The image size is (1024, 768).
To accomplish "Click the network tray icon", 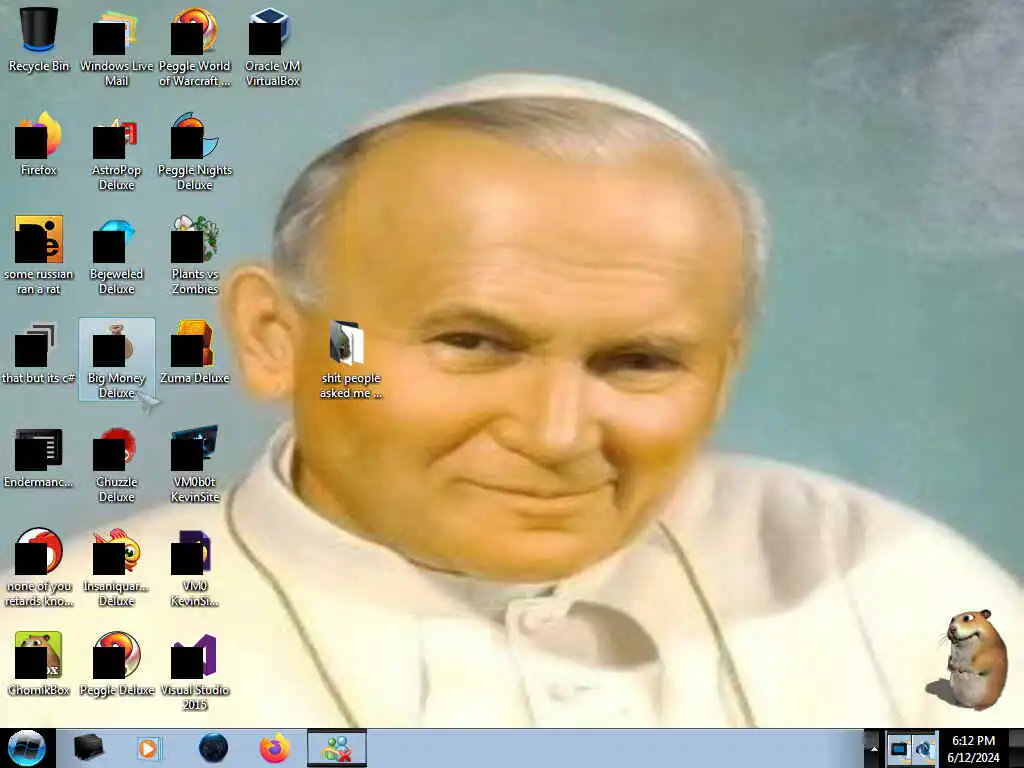I will point(925,750).
